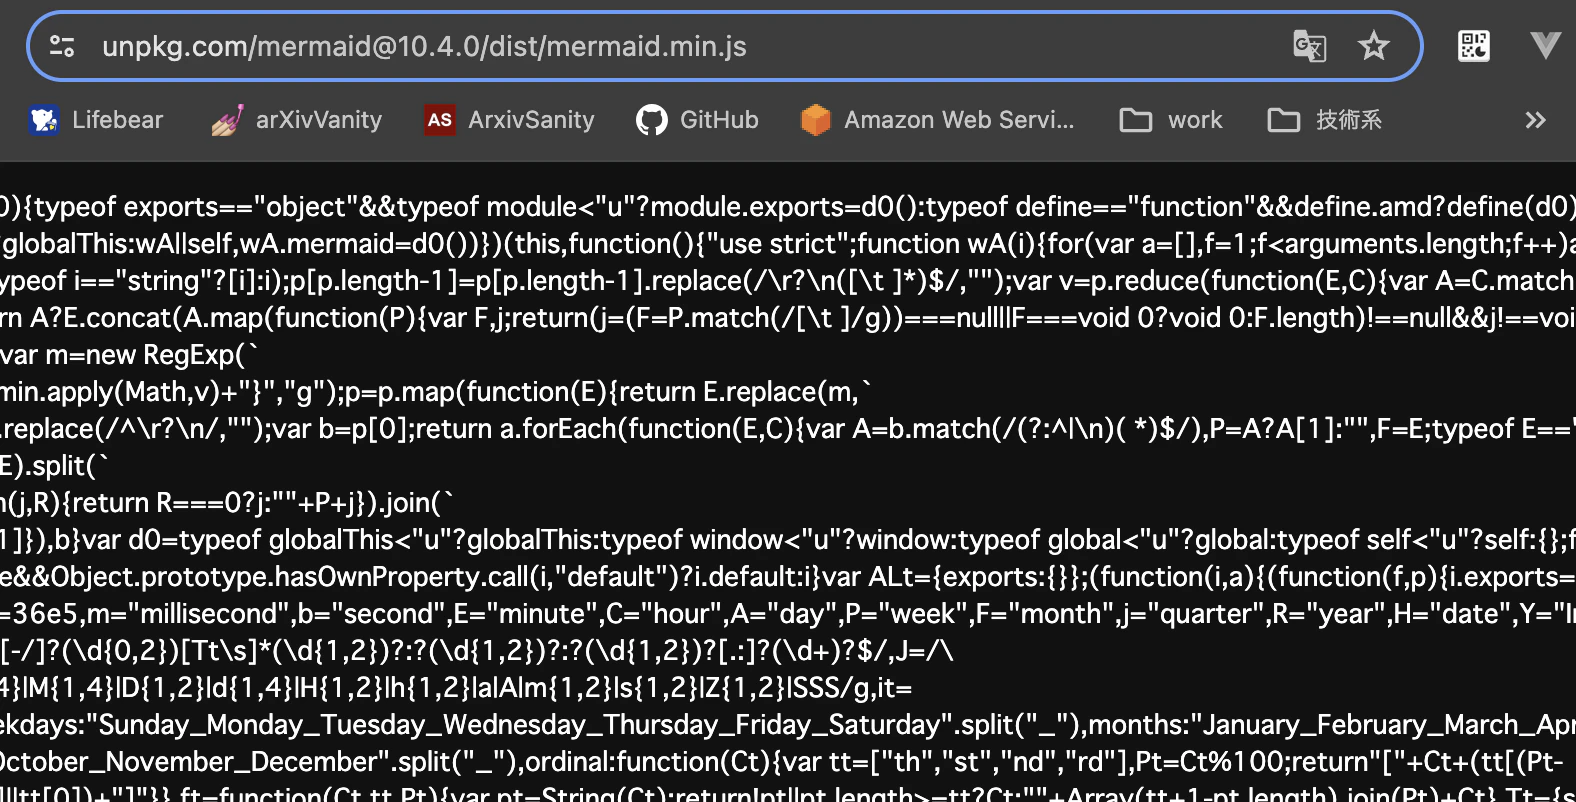Viewport: 1576px width, 802px height.
Task: Click the V-shaped extension icon
Action: [1545, 45]
